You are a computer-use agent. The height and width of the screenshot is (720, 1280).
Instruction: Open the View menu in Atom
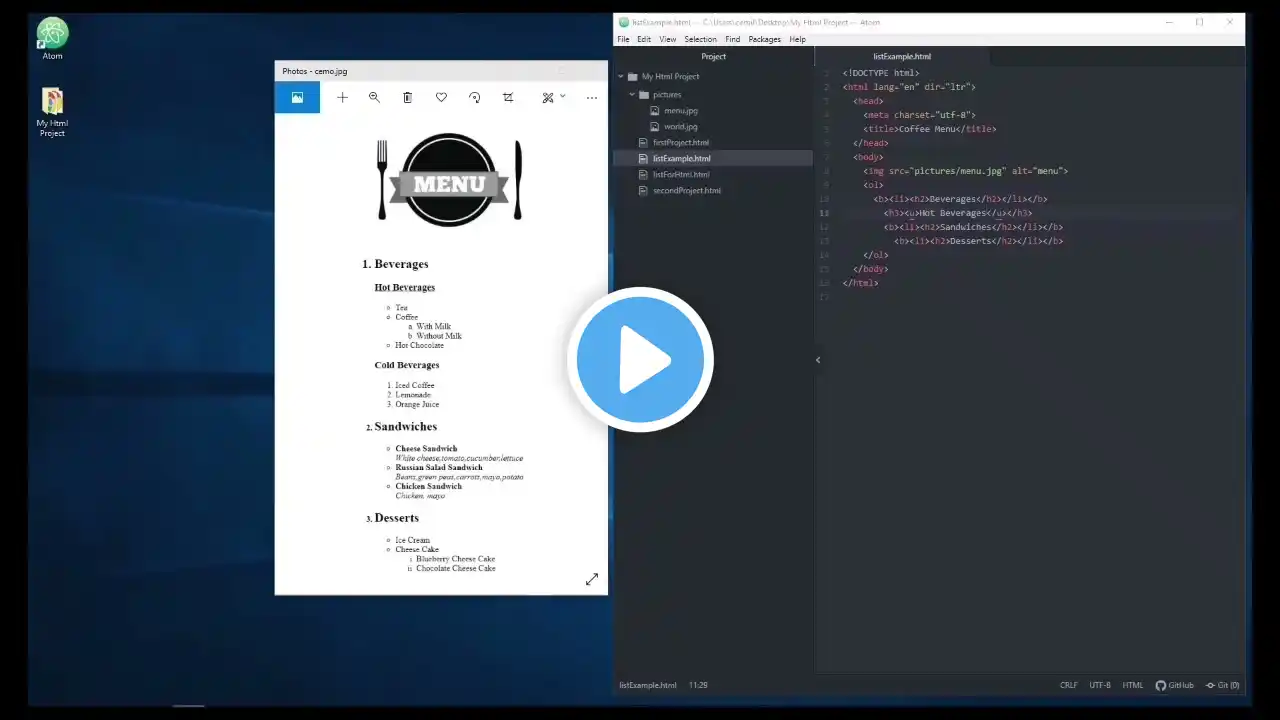667,39
